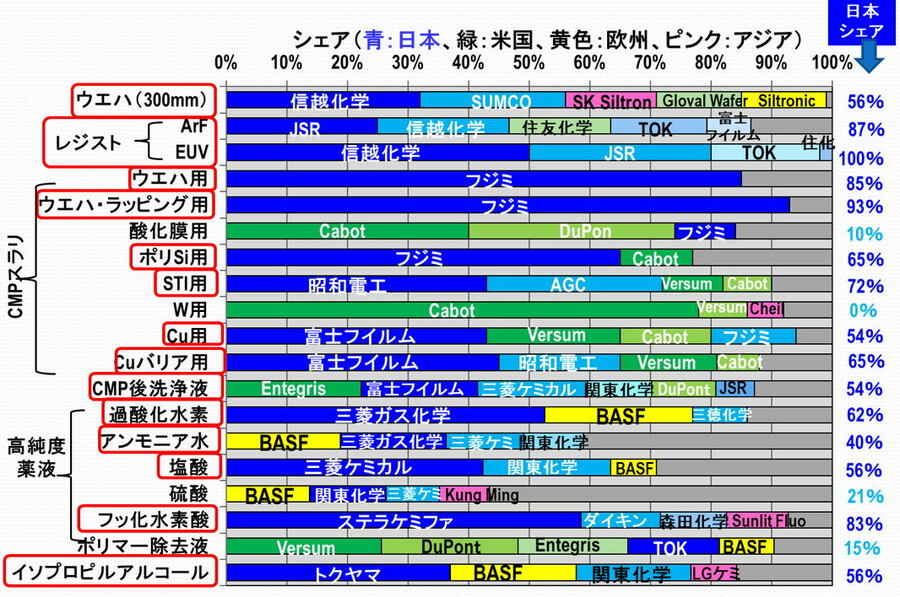The image size is (900, 597).
Task: Click the 50% axis tick label
Action: (x=528, y=63)
